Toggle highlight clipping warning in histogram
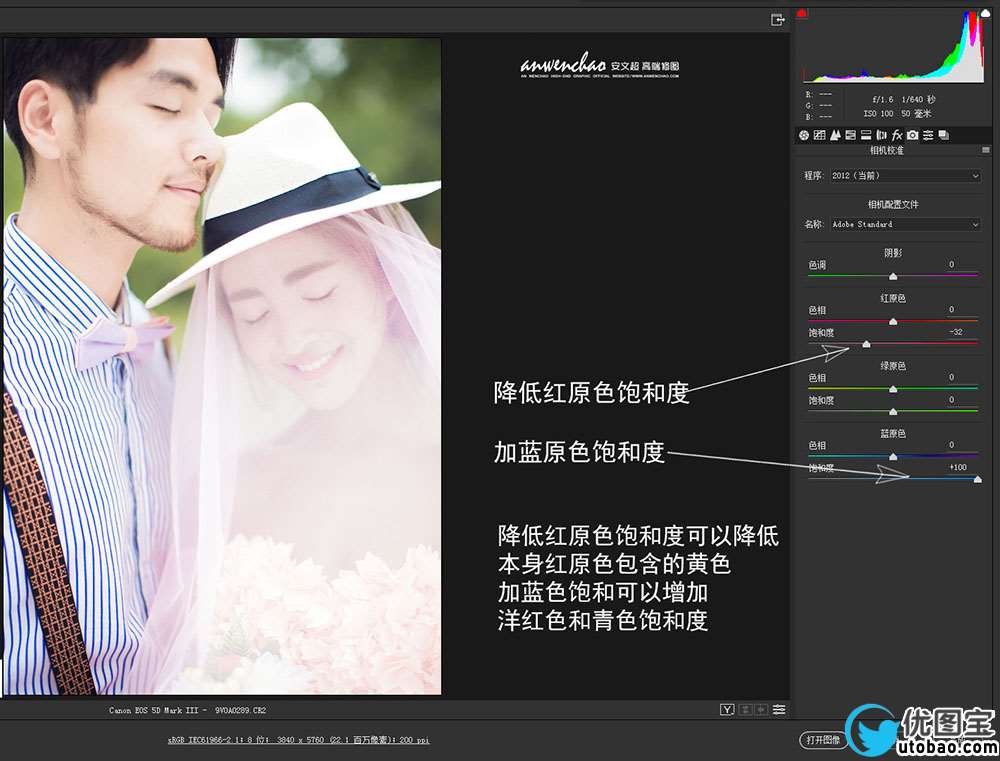Image resolution: width=1000 pixels, height=761 pixels. pyautogui.click(x=985, y=14)
